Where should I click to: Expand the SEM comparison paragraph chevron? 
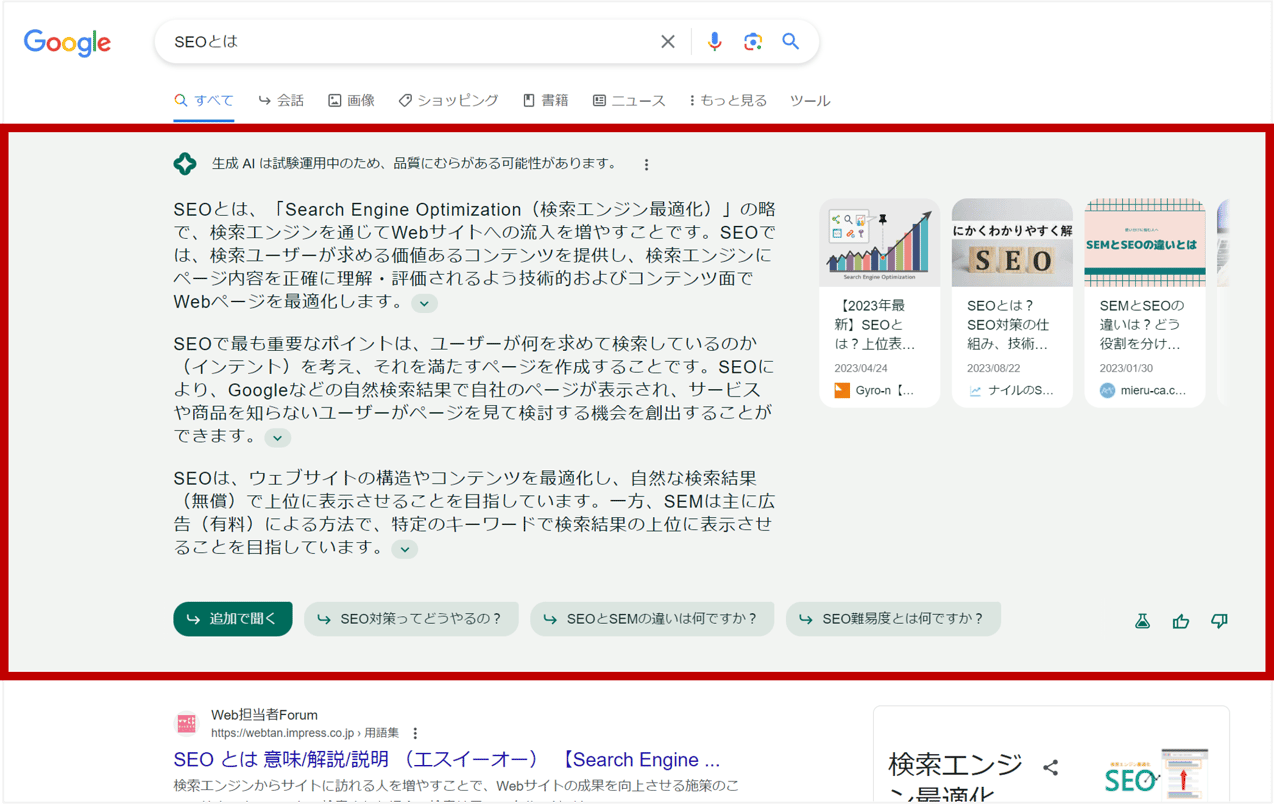(404, 548)
